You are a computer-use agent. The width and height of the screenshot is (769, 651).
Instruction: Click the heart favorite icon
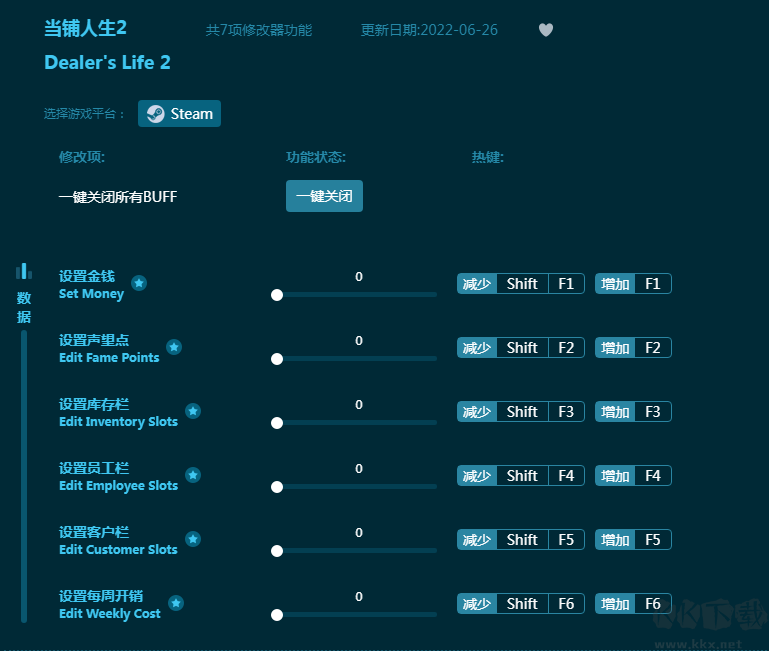click(545, 30)
